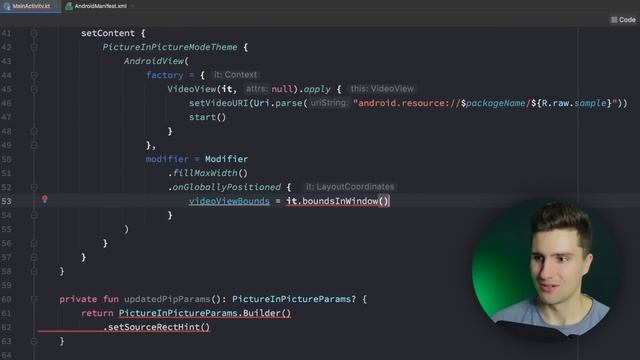Click the VideoView constructor call
The height and width of the screenshot is (360, 640).
[192, 89]
